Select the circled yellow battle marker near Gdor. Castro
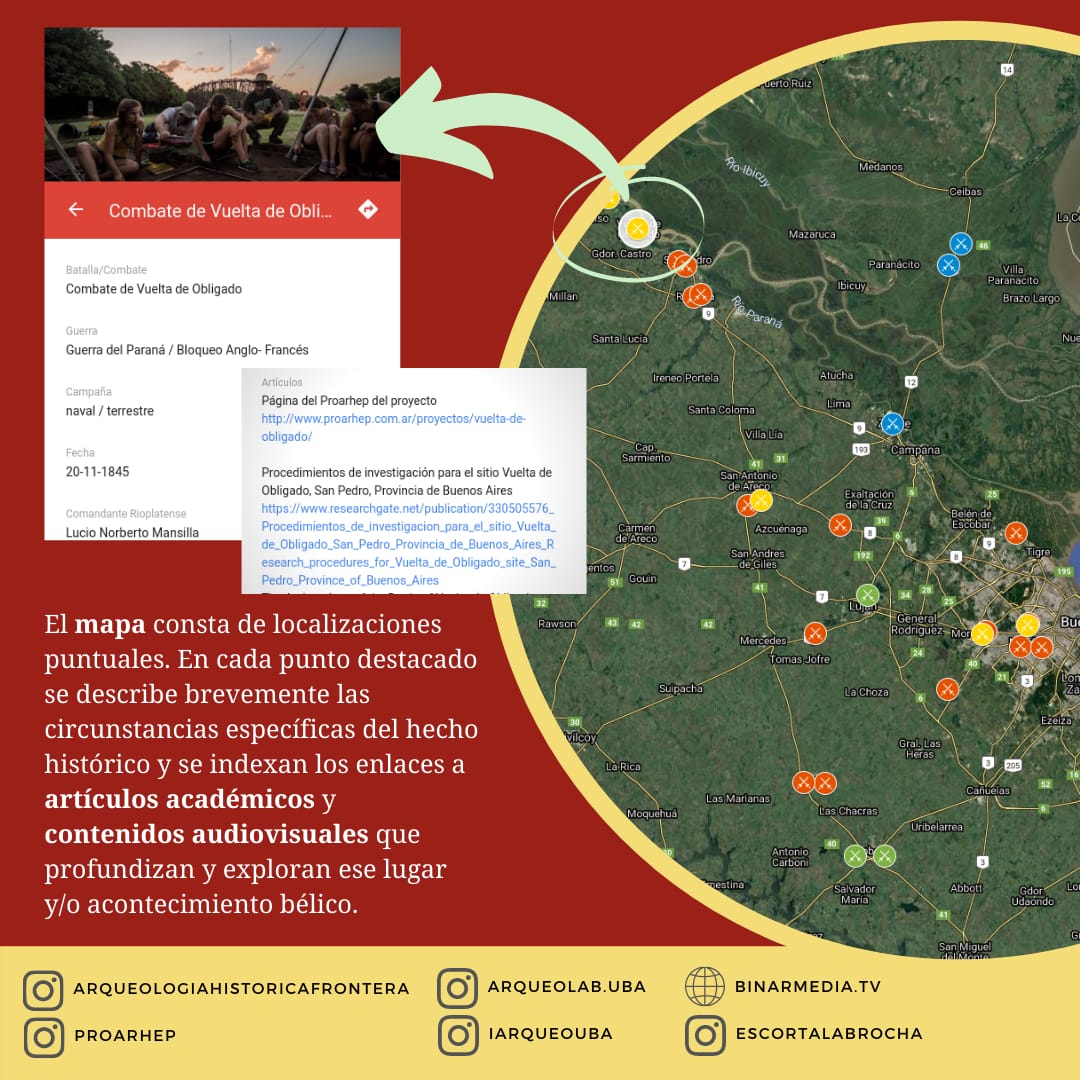Viewport: 1080px width, 1080px height. [637, 229]
